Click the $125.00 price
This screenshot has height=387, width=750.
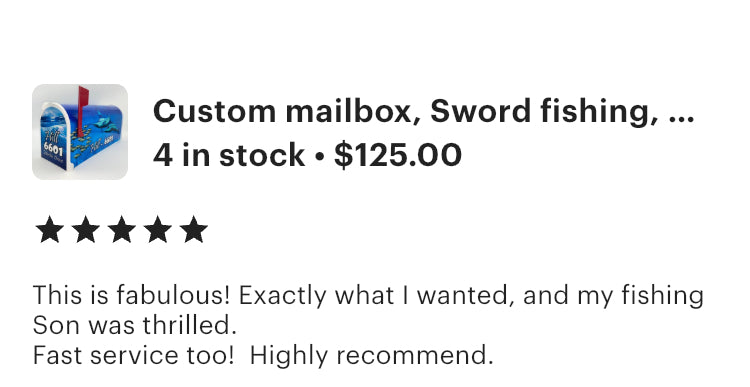click(x=397, y=155)
